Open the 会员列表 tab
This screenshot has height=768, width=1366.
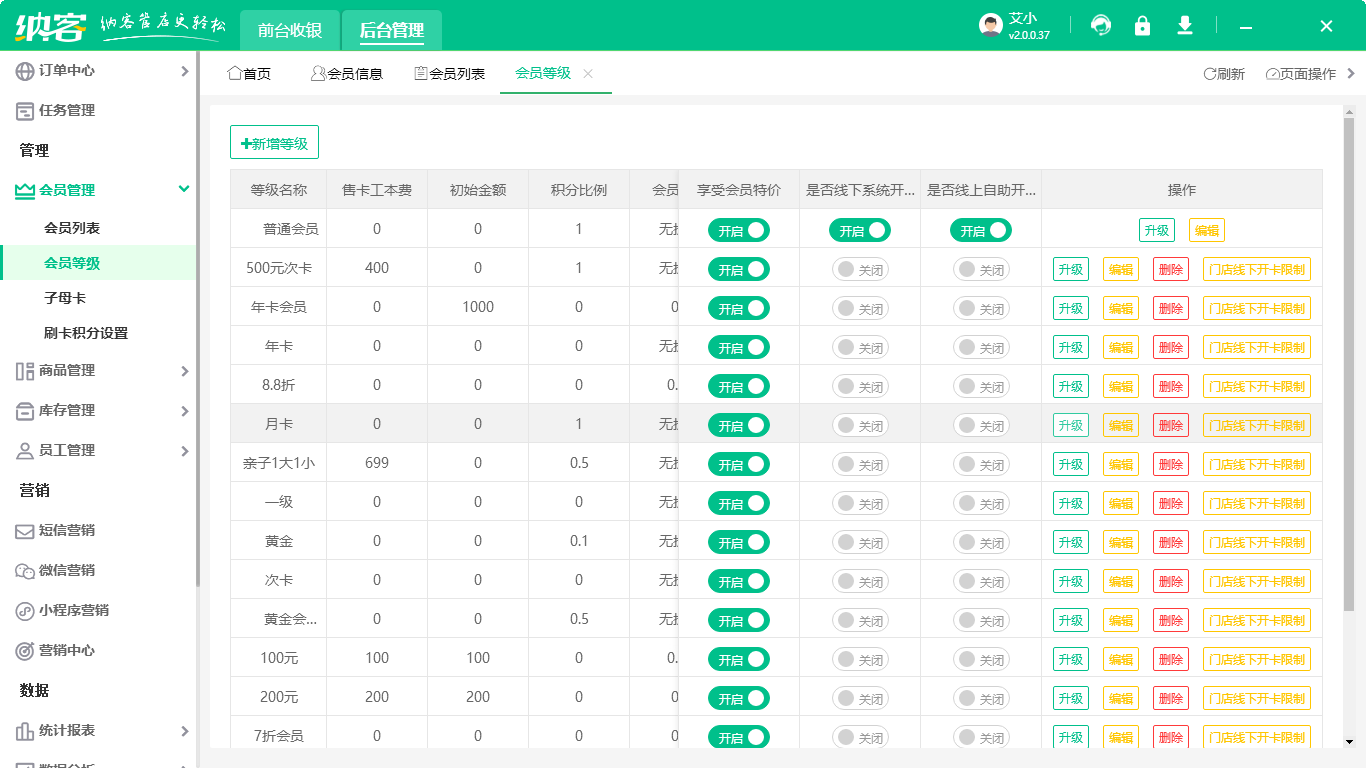click(450, 74)
